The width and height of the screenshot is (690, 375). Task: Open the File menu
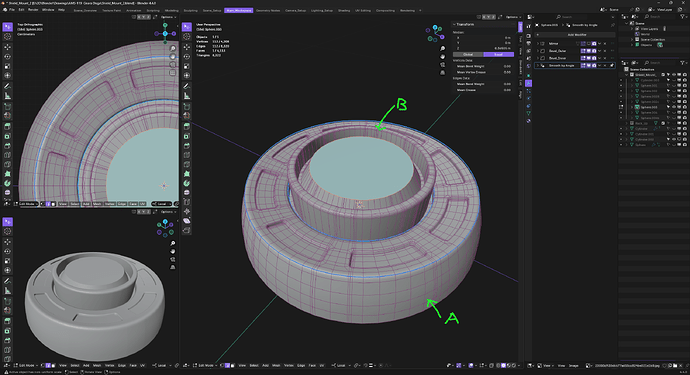(12, 10)
